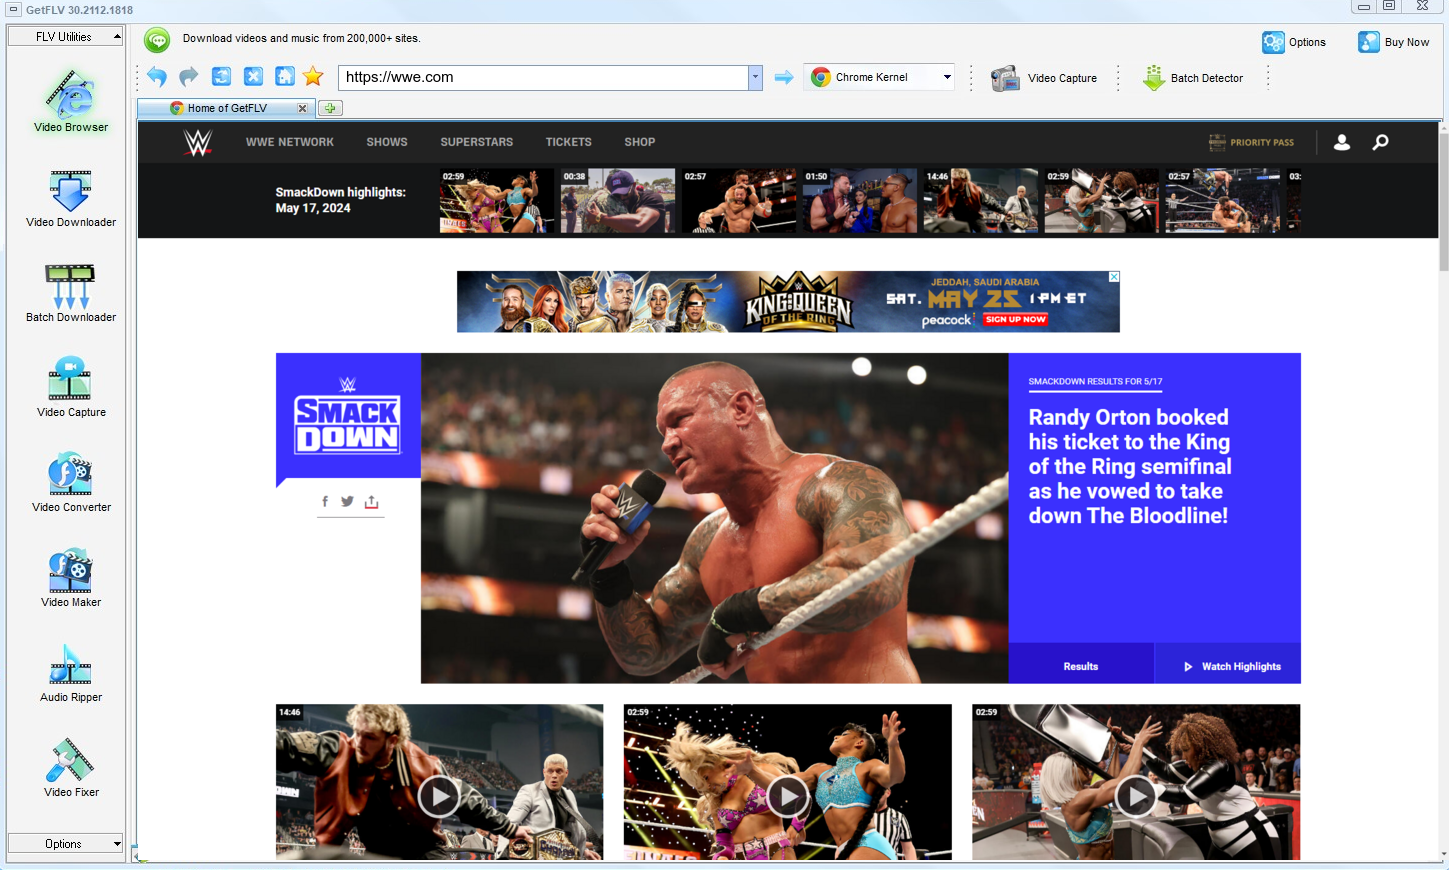Image resolution: width=1449 pixels, height=870 pixels.
Task: Open the WWE NETWORK menu item
Action: pos(290,142)
